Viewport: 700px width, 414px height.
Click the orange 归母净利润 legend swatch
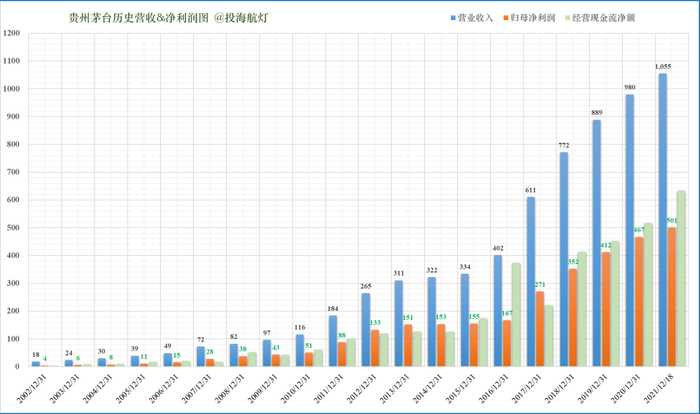(x=506, y=18)
